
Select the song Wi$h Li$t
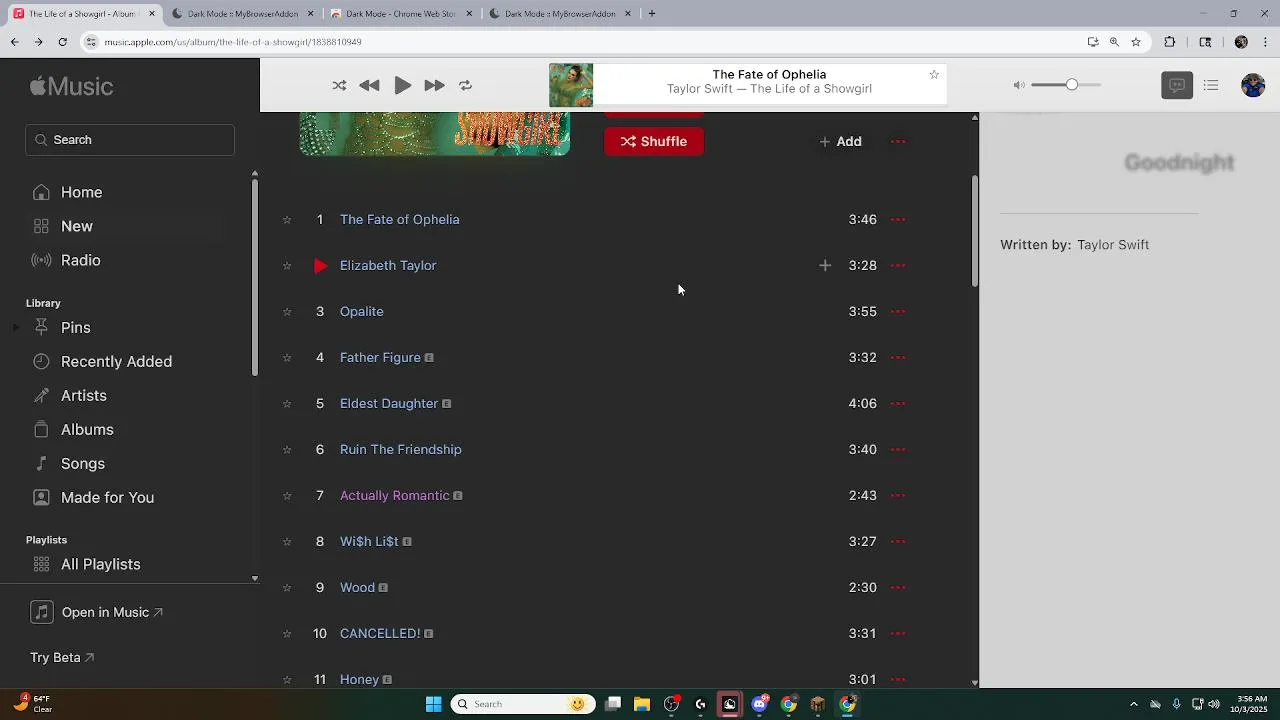click(x=369, y=542)
